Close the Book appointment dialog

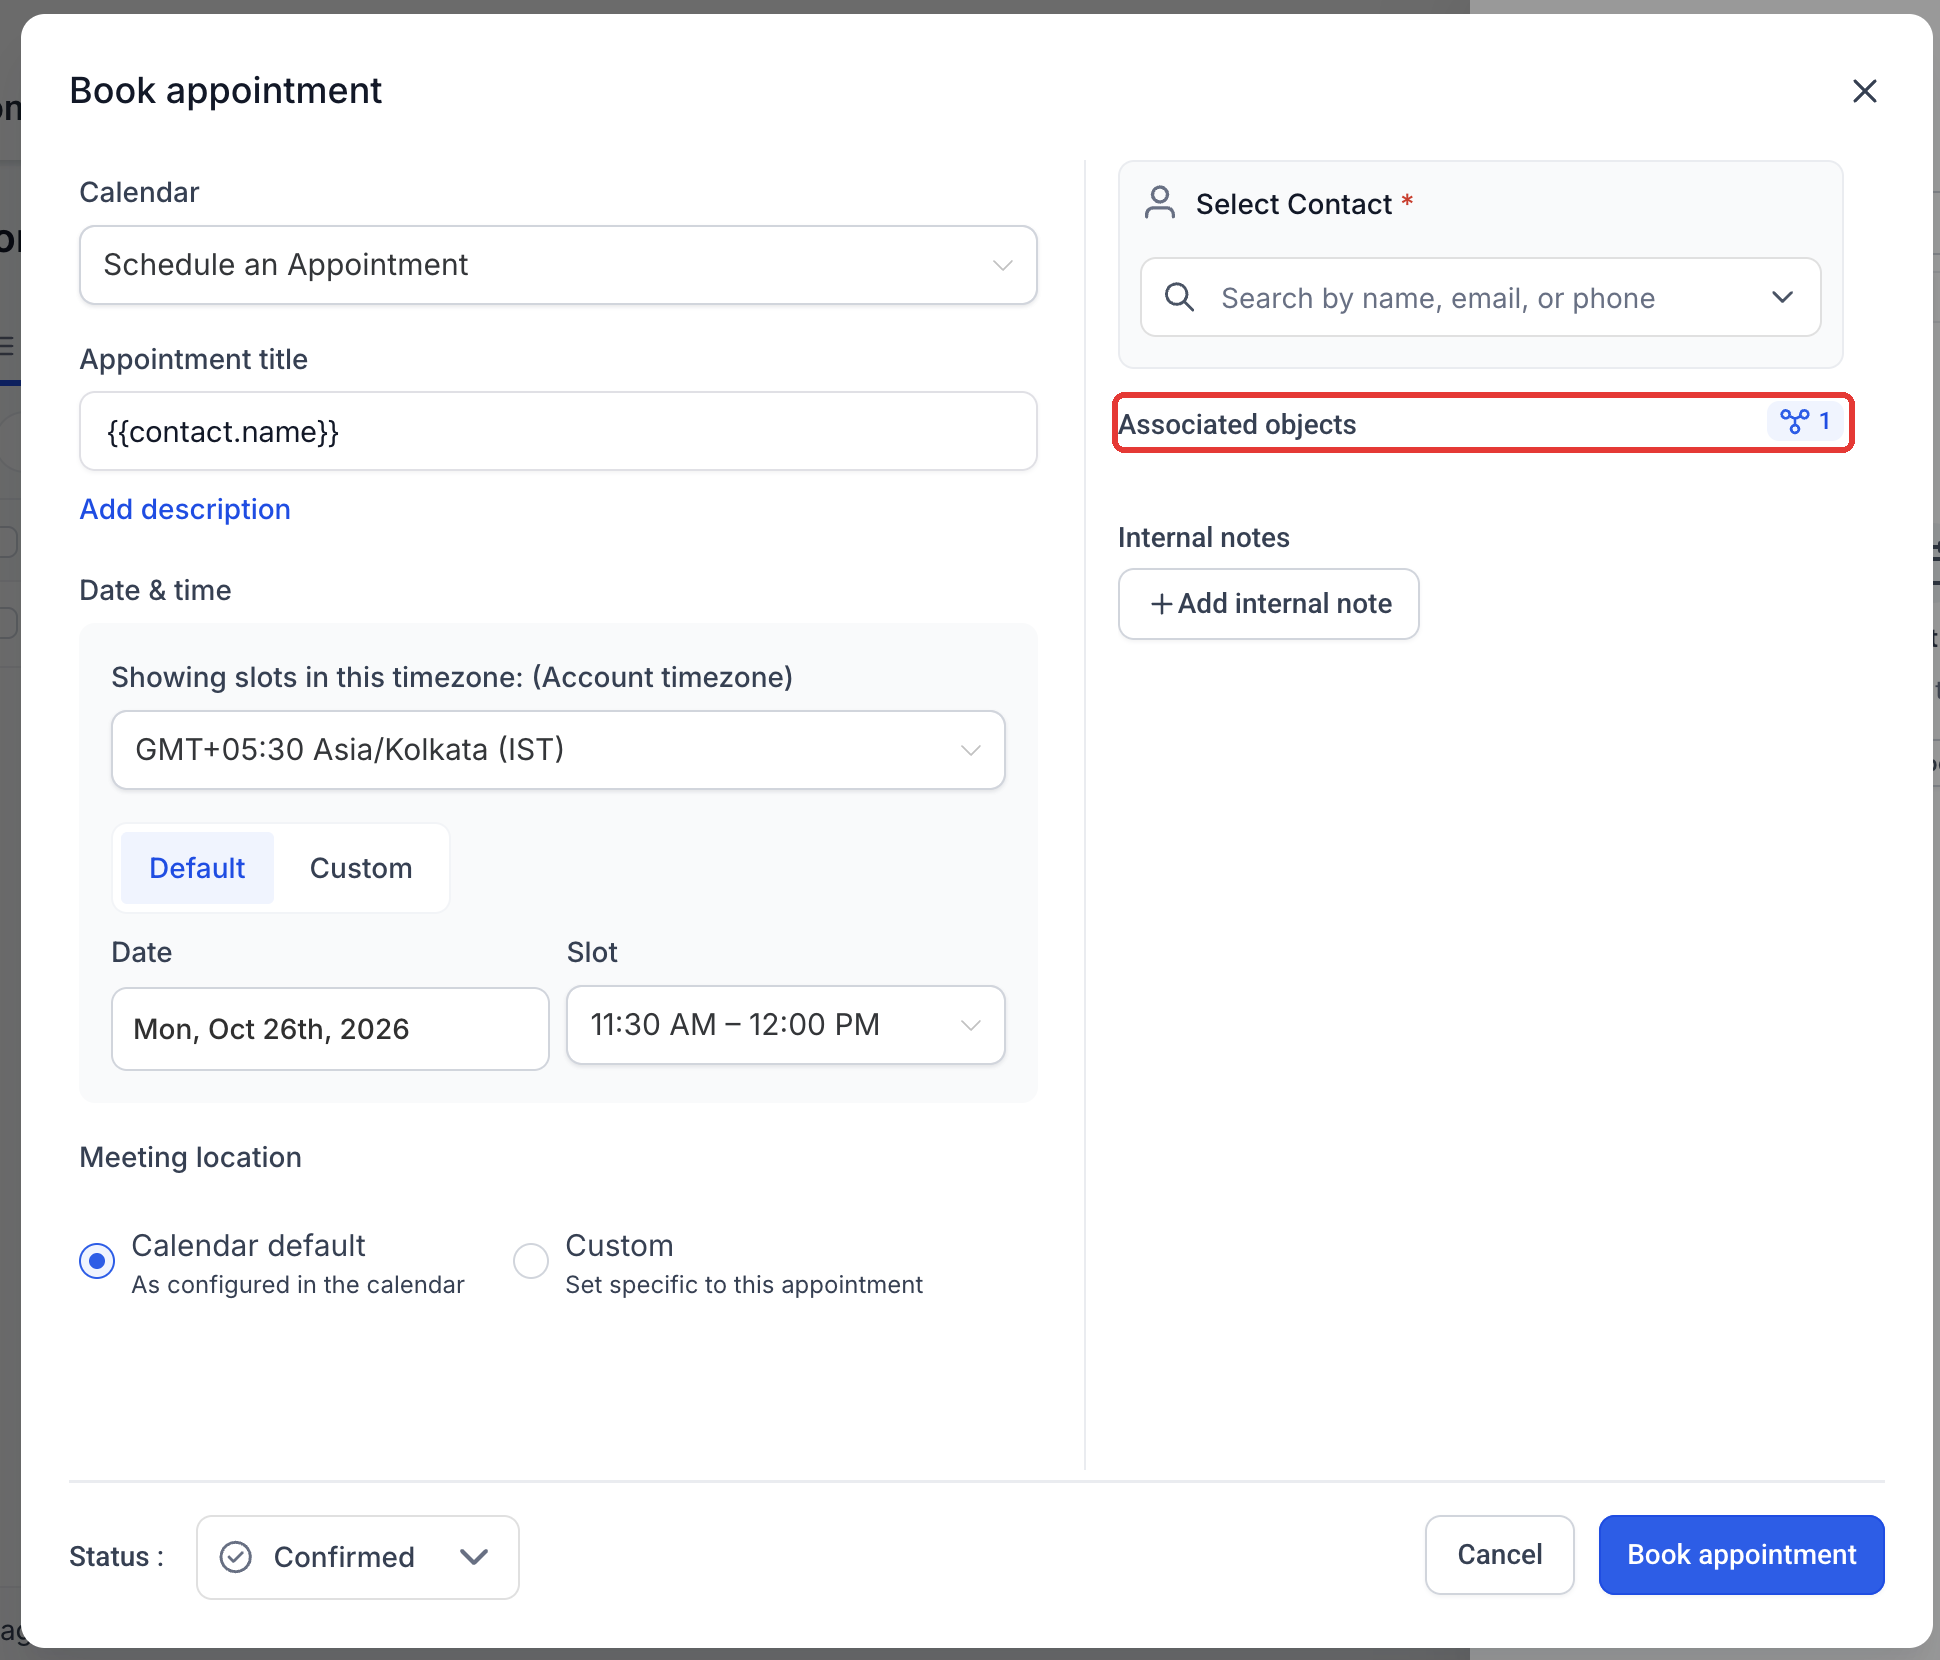[x=1864, y=91]
